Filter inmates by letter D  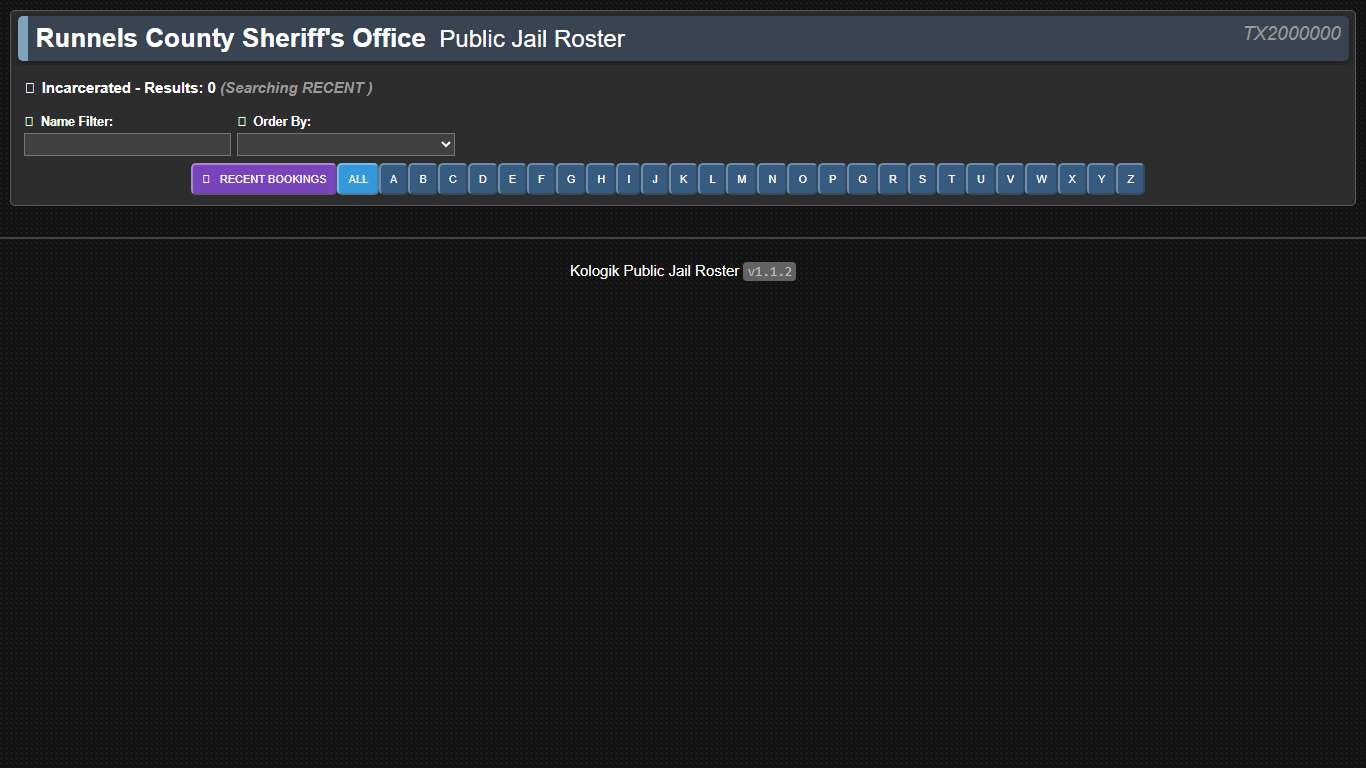[482, 179]
